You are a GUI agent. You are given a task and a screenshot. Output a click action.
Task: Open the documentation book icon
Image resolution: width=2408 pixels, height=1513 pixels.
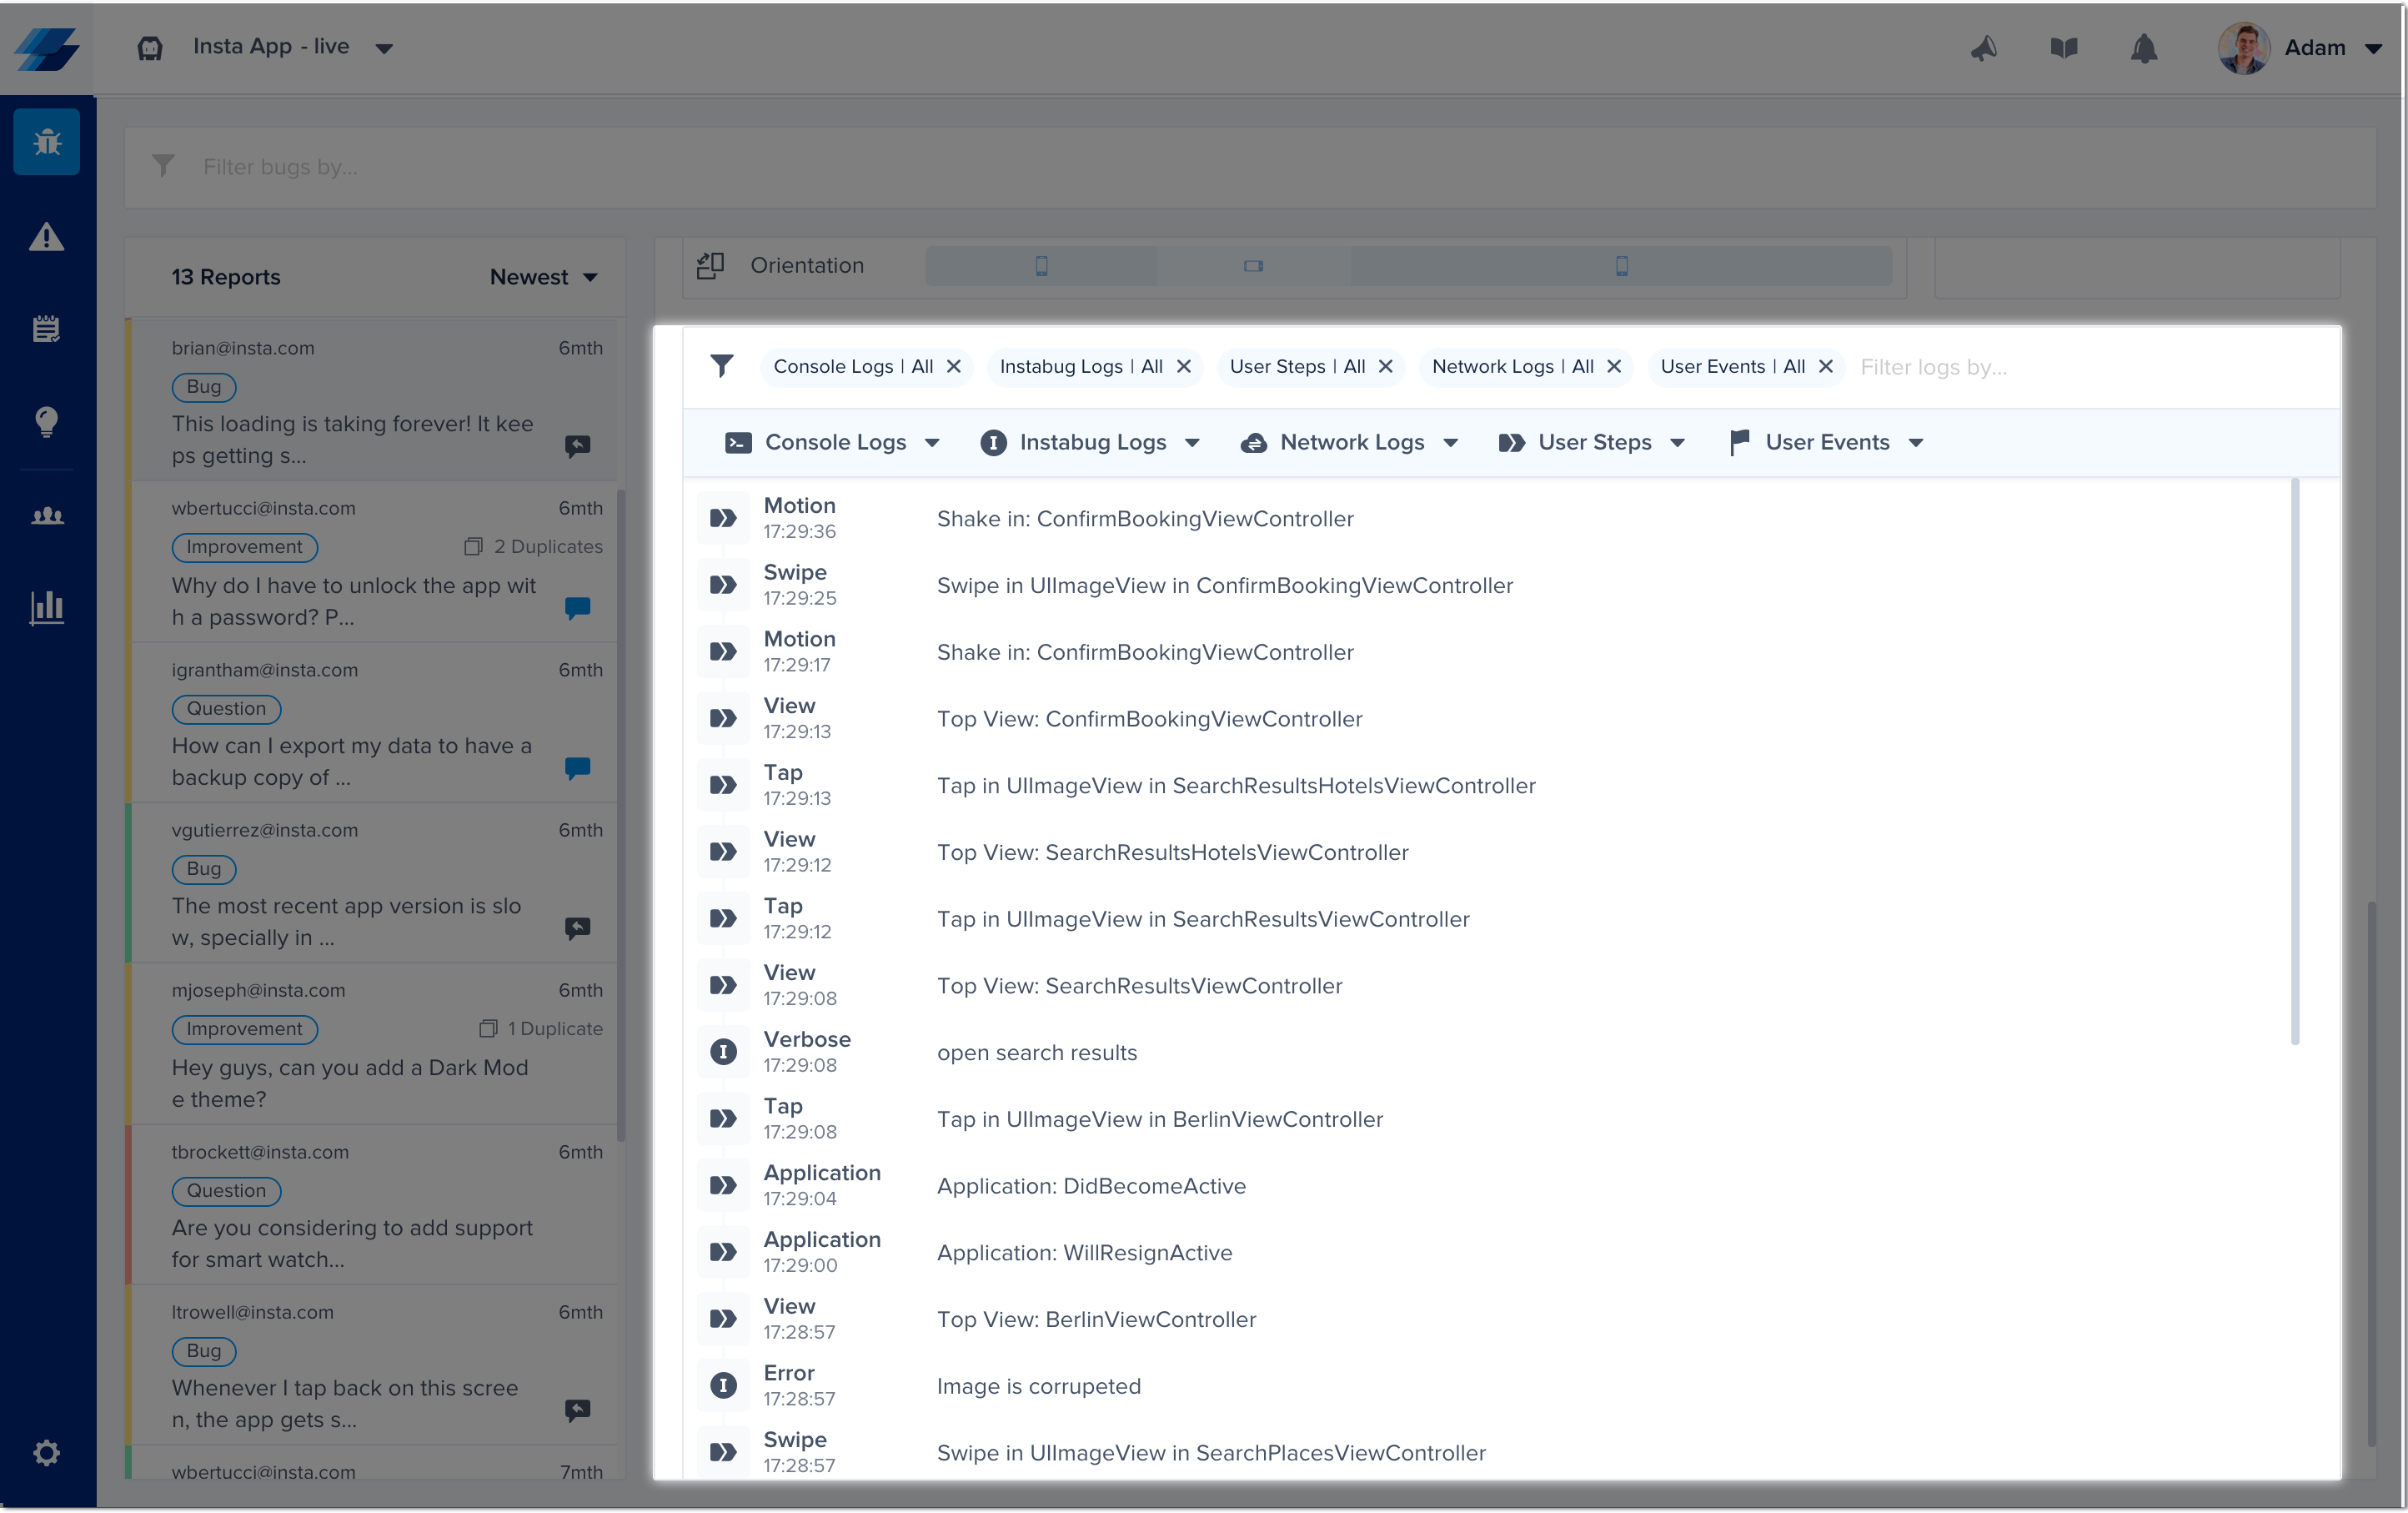2064,48
